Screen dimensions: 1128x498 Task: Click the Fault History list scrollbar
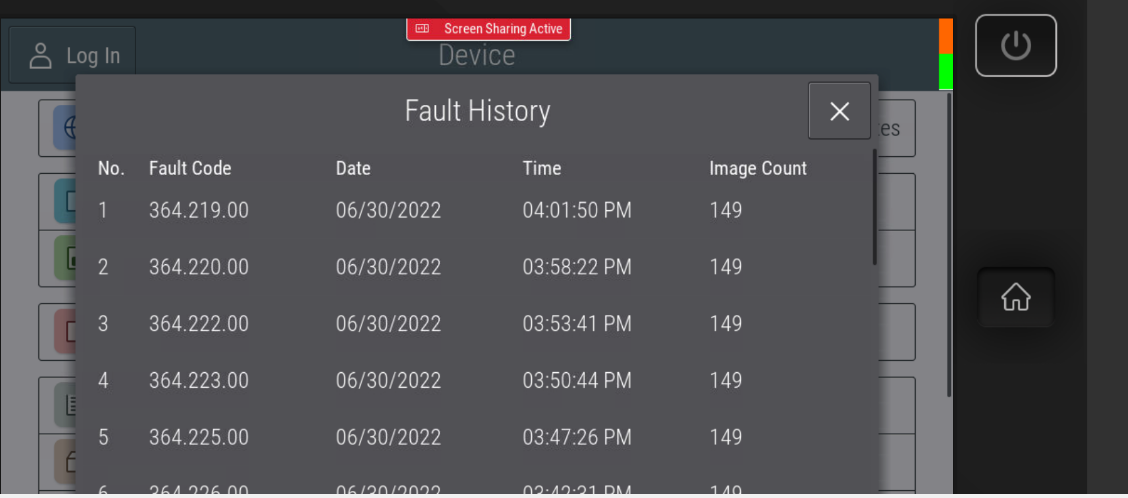(874, 208)
